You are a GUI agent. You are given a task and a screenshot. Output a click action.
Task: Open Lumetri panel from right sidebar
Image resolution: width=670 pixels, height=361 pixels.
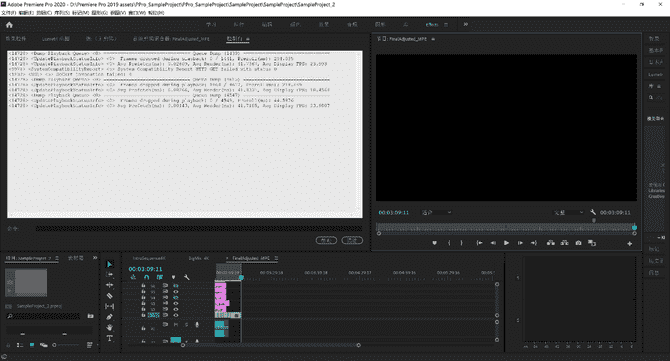655,74
